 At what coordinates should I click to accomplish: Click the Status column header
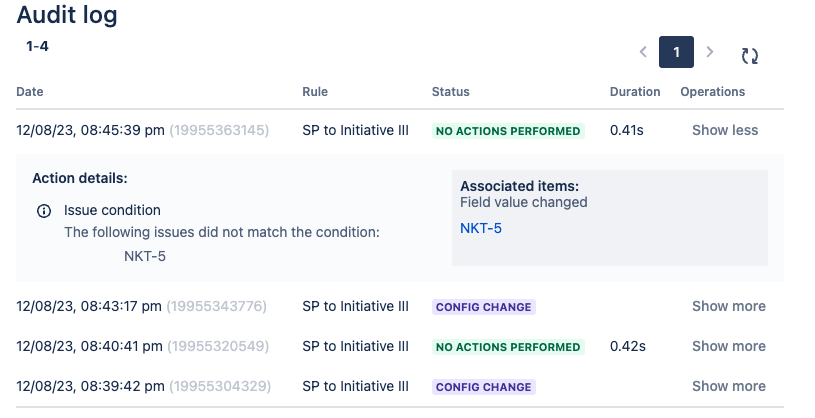pyautogui.click(x=450, y=92)
